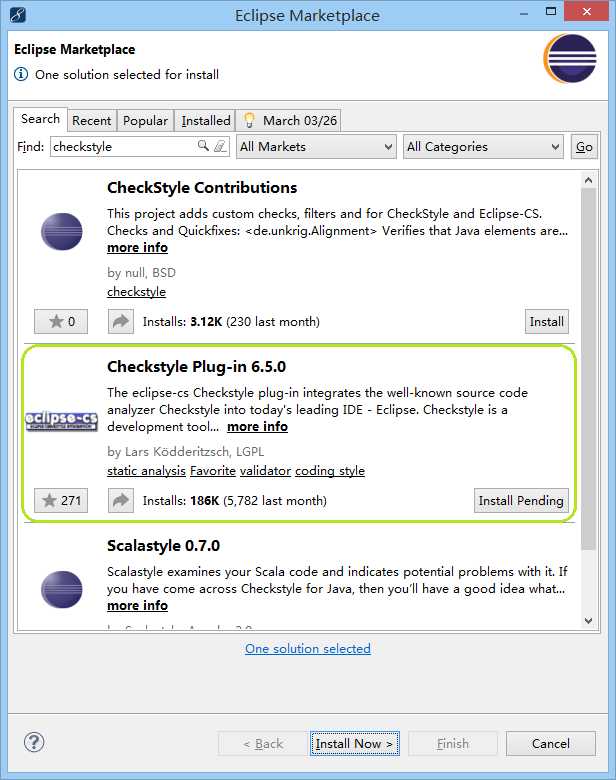
Task: Click the info icon beside status message
Action: [x=21, y=75]
